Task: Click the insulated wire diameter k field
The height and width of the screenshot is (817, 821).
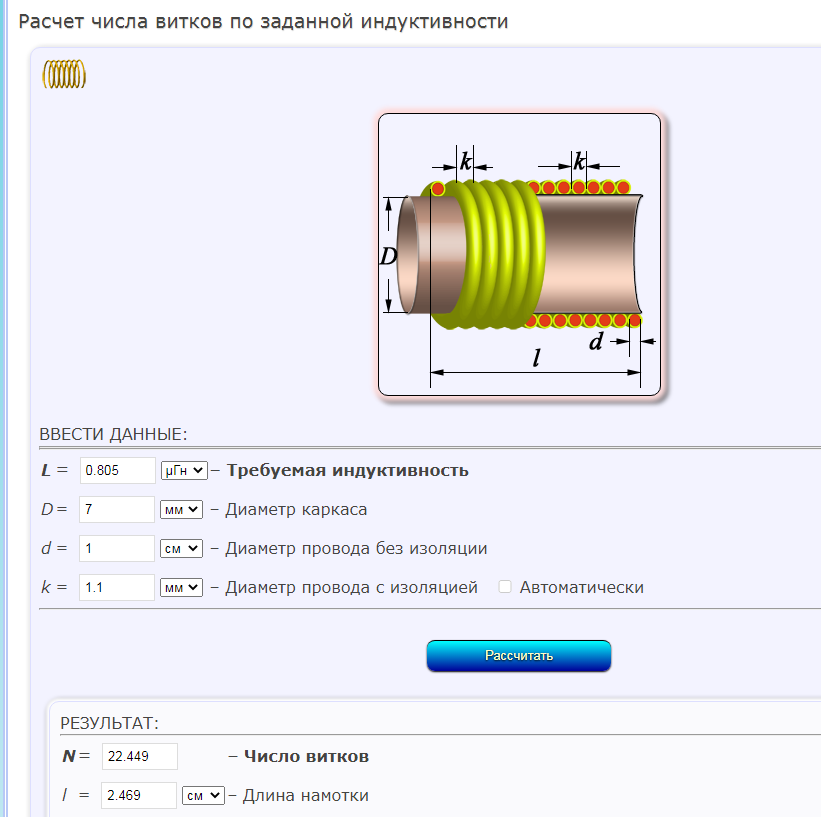Action: (x=117, y=587)
